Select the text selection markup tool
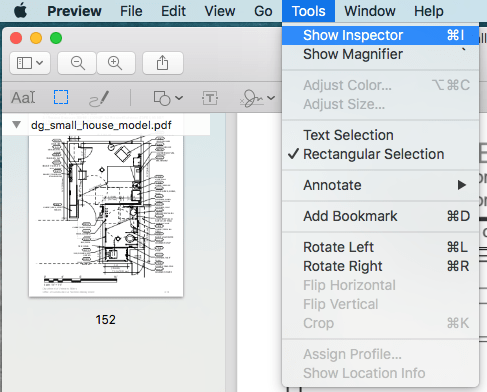The image size is (487, 392). click(23, 98)
